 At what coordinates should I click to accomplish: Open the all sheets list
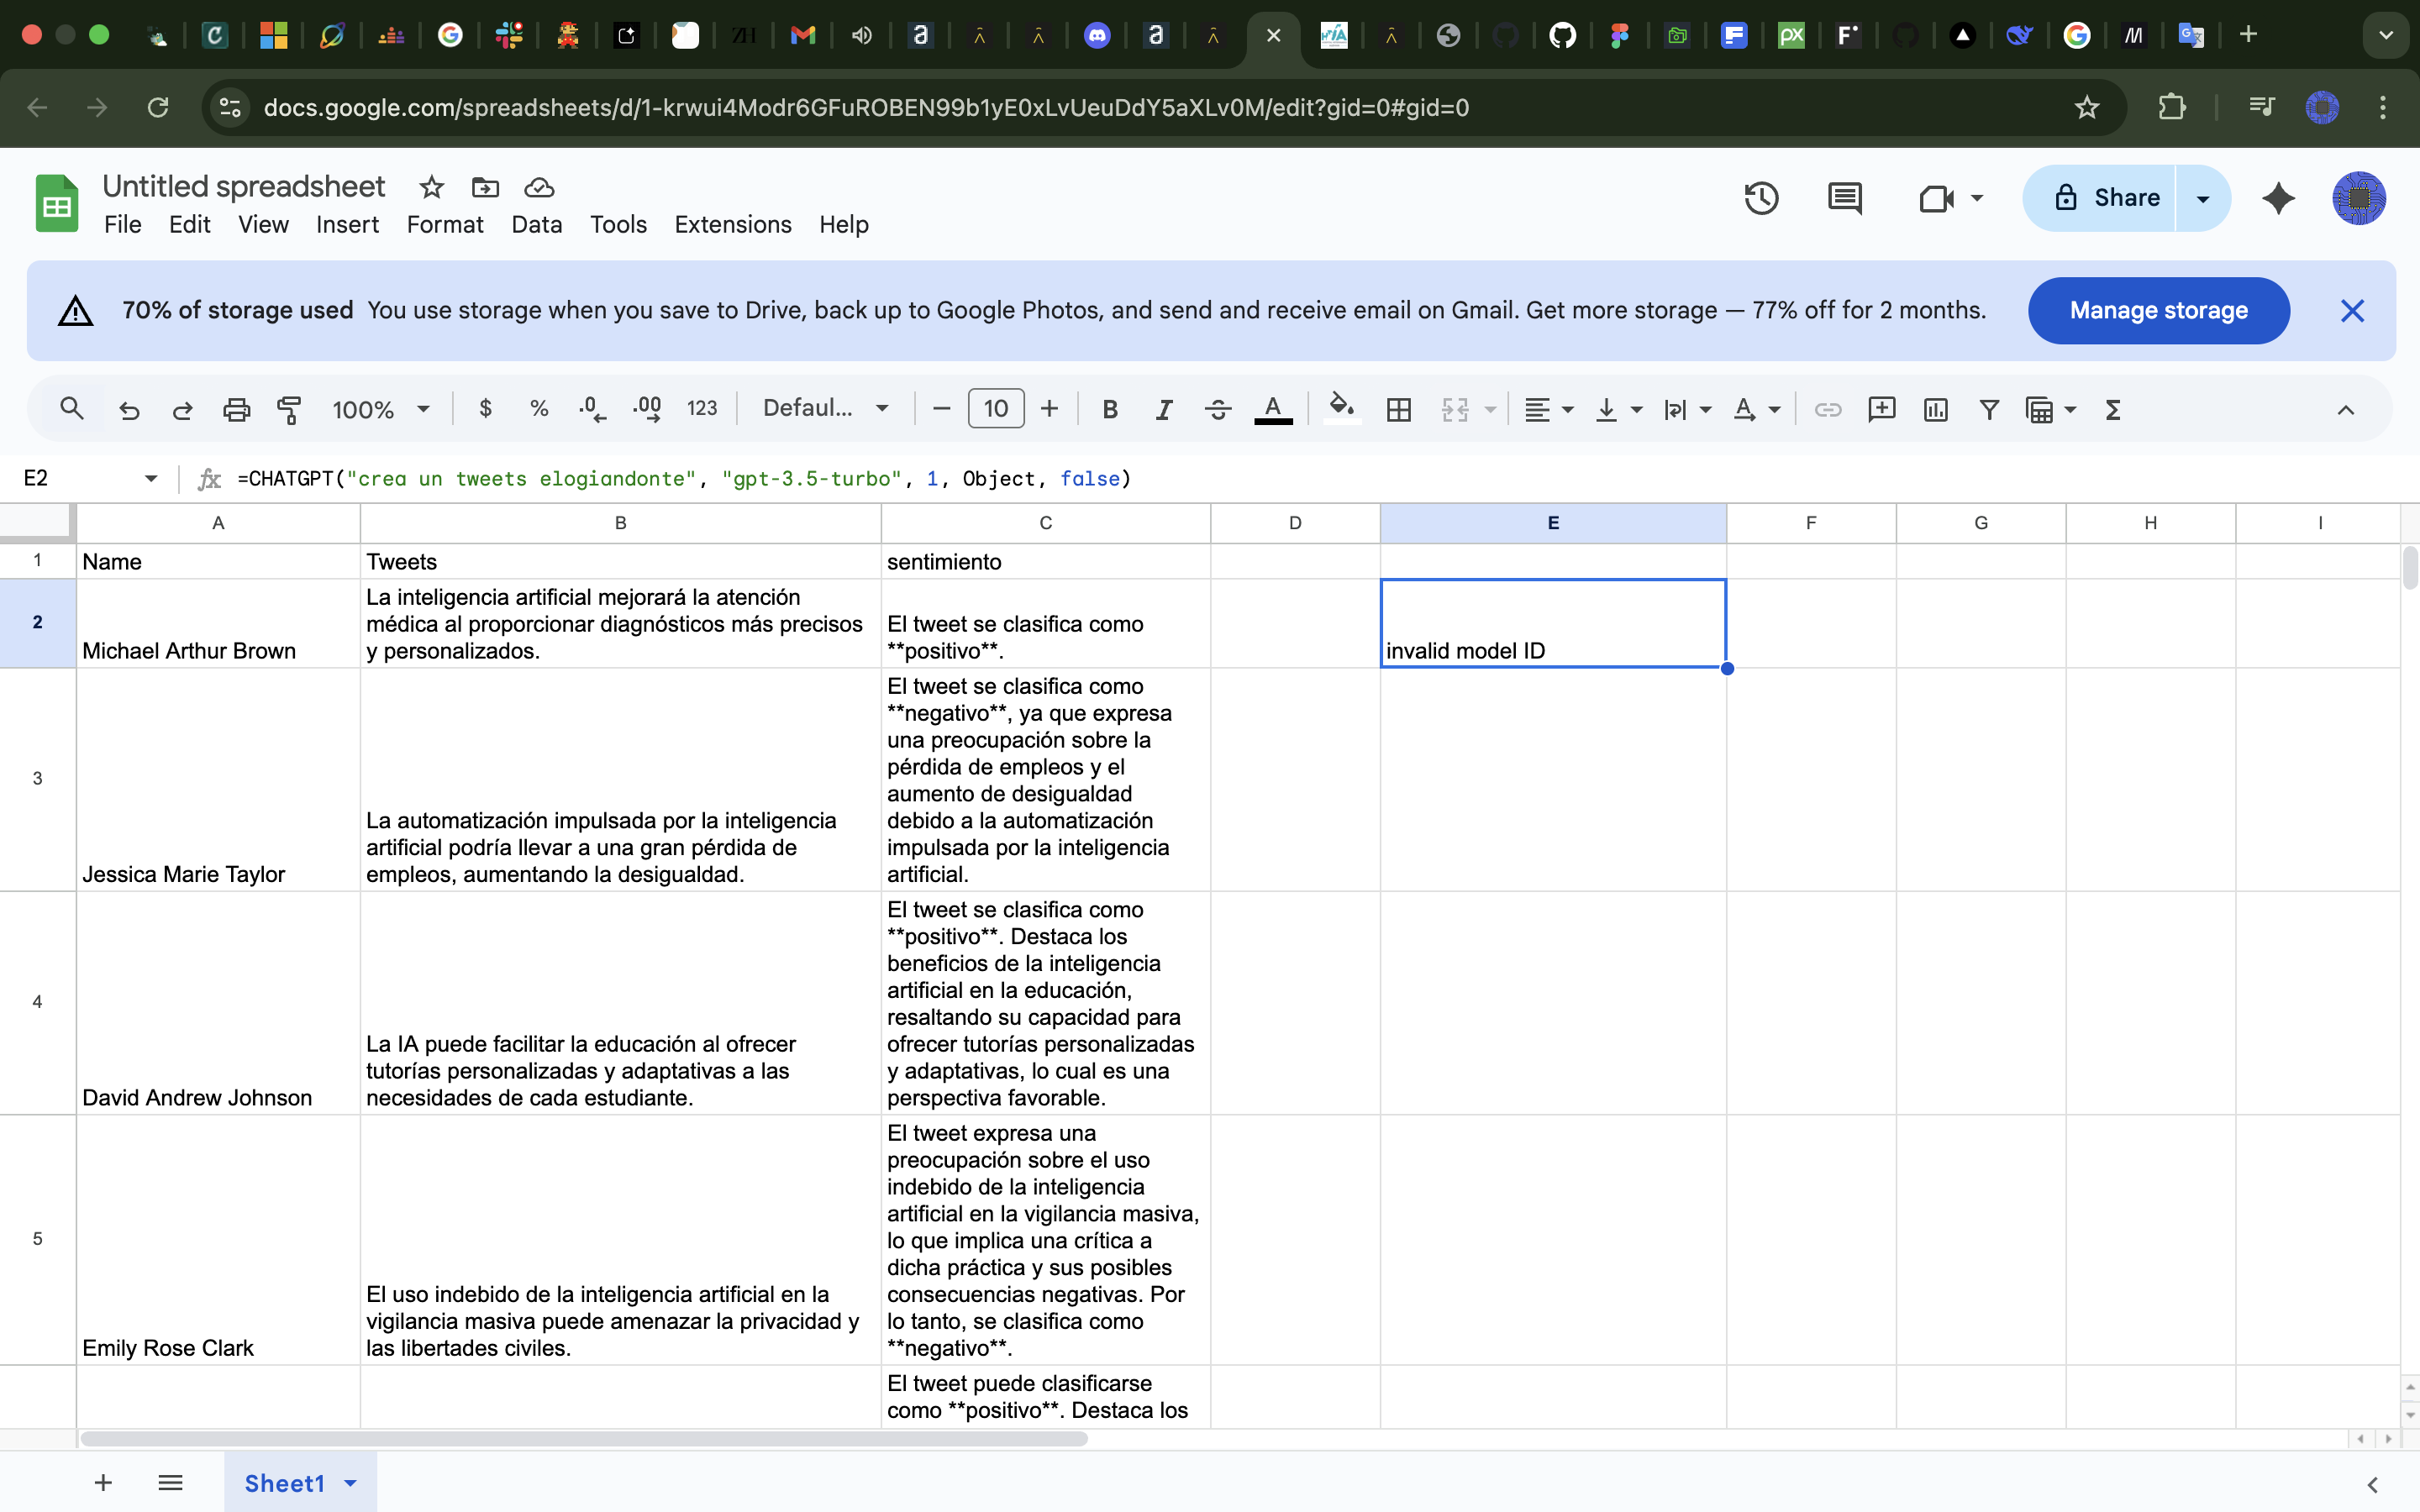coord(170,1482)
